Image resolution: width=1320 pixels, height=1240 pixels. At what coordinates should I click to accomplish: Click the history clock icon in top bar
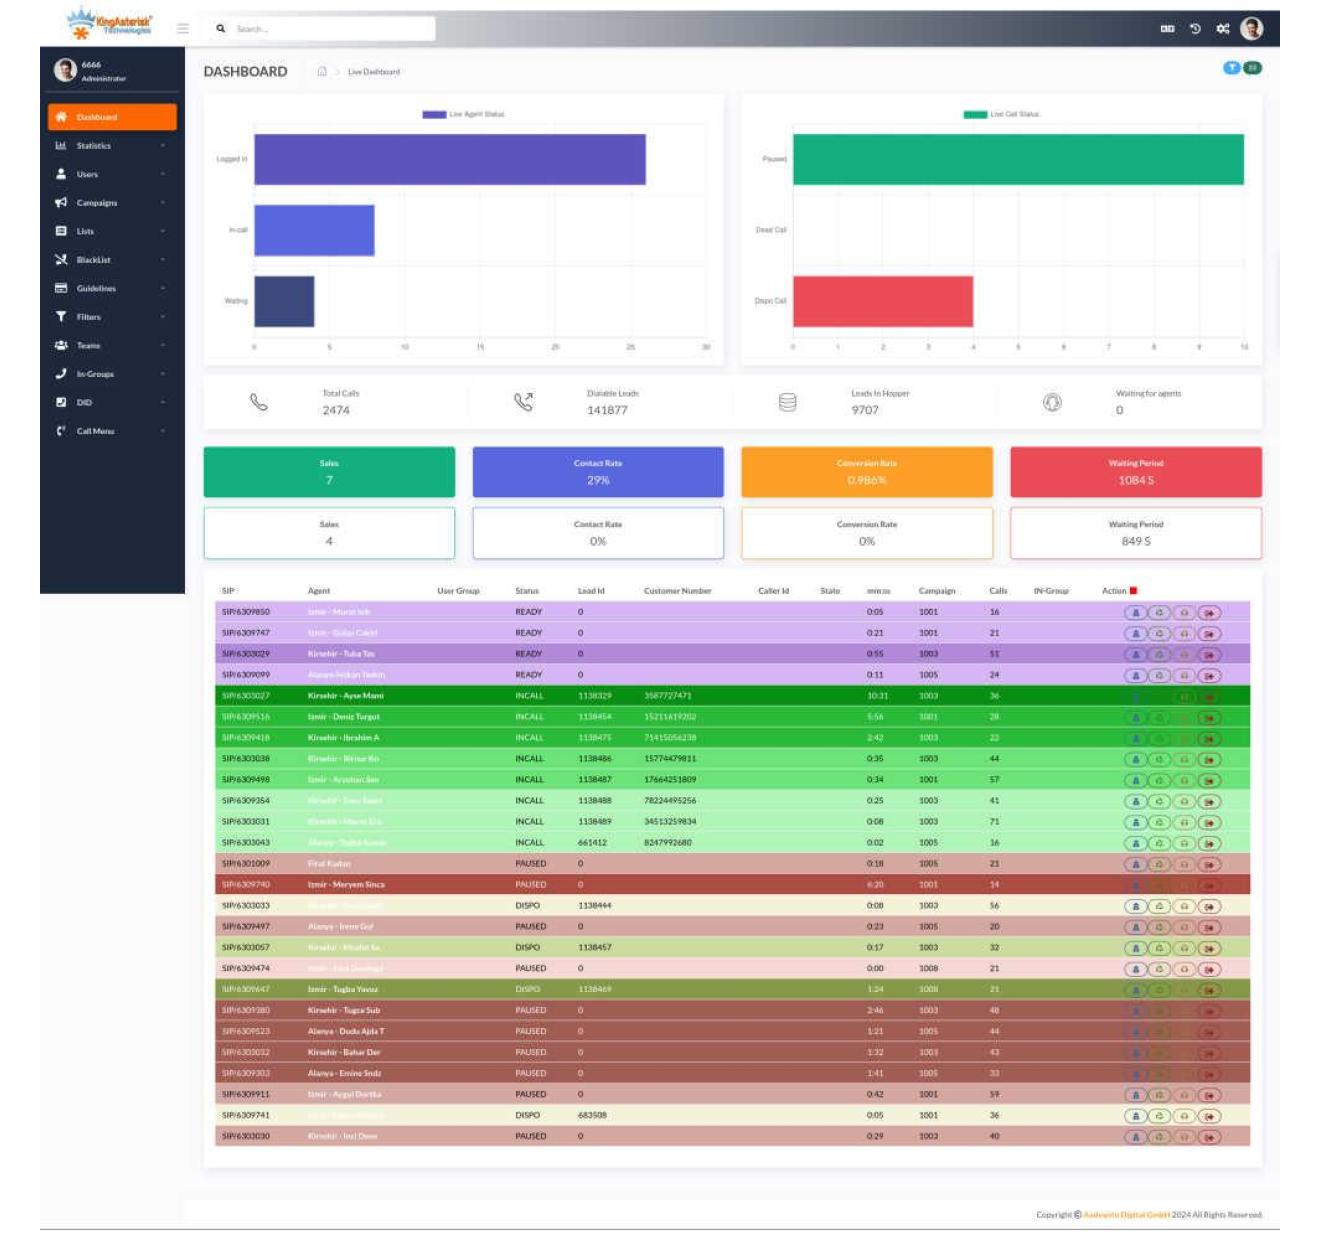pos(1195,29)
